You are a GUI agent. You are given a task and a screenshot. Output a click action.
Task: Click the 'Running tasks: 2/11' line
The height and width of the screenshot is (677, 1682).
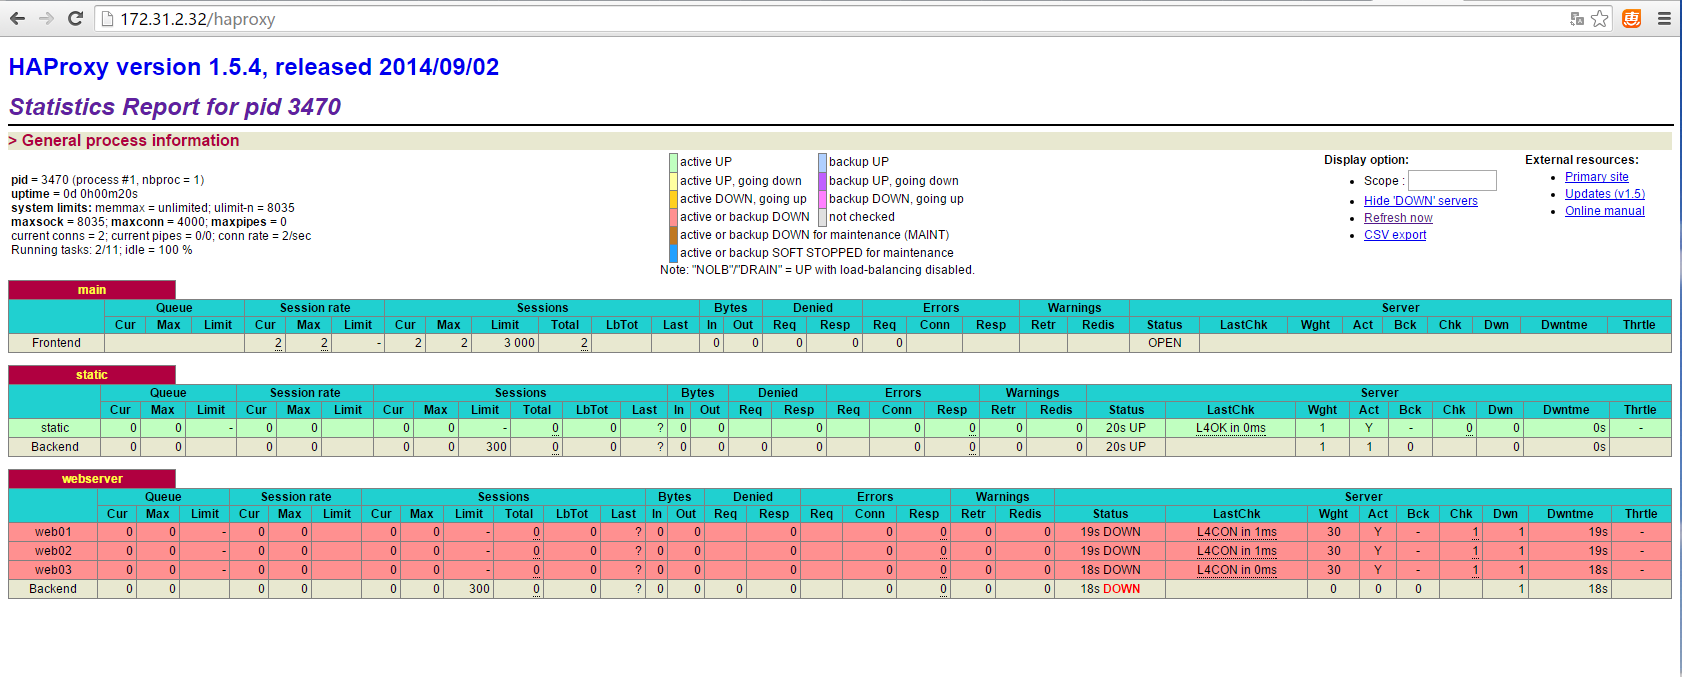click(x=101, y=250)
